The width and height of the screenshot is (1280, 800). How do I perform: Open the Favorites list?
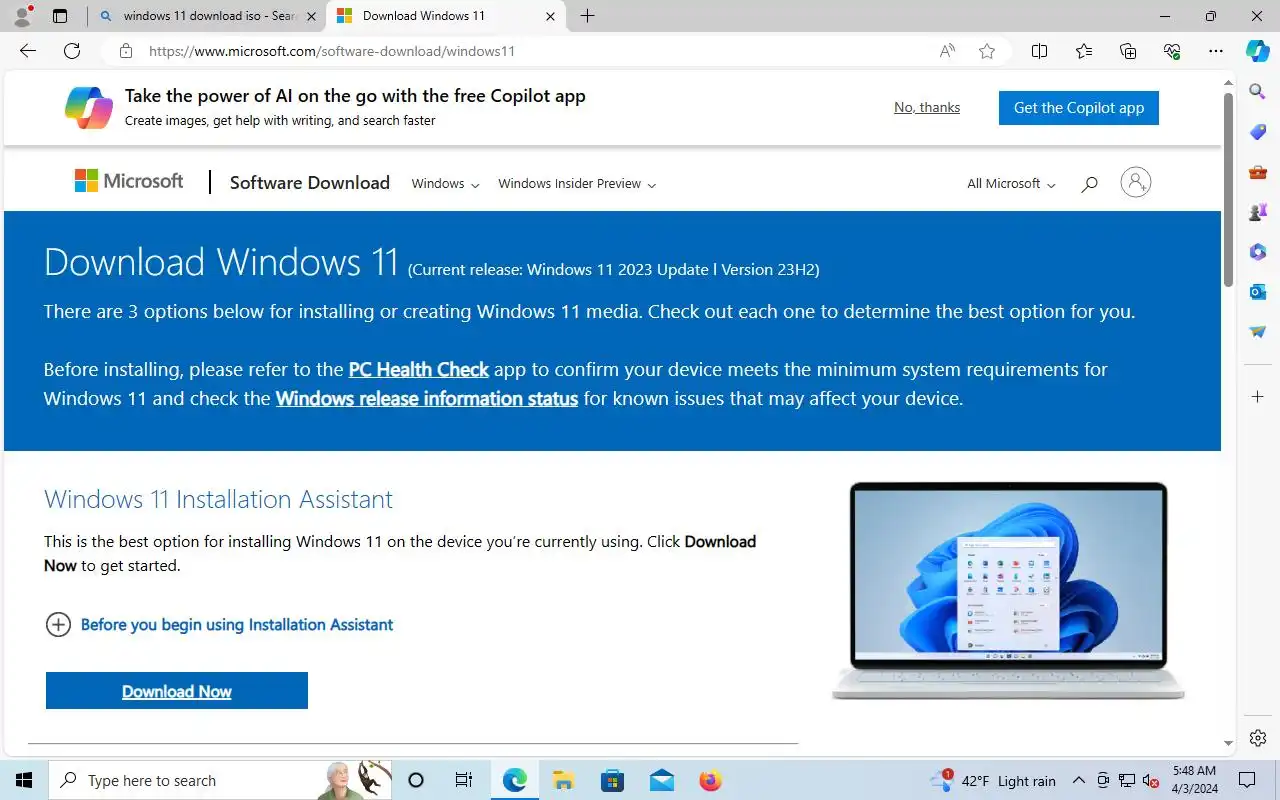click(1084, 51)
